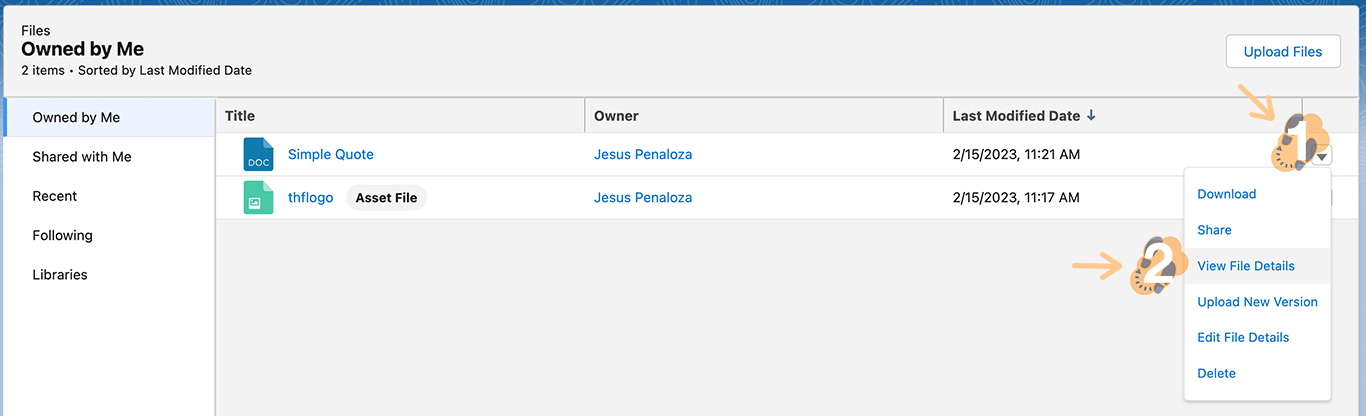1366x416 pixels.
Task: Sort by the Title column header
Action: pos(240,116)
